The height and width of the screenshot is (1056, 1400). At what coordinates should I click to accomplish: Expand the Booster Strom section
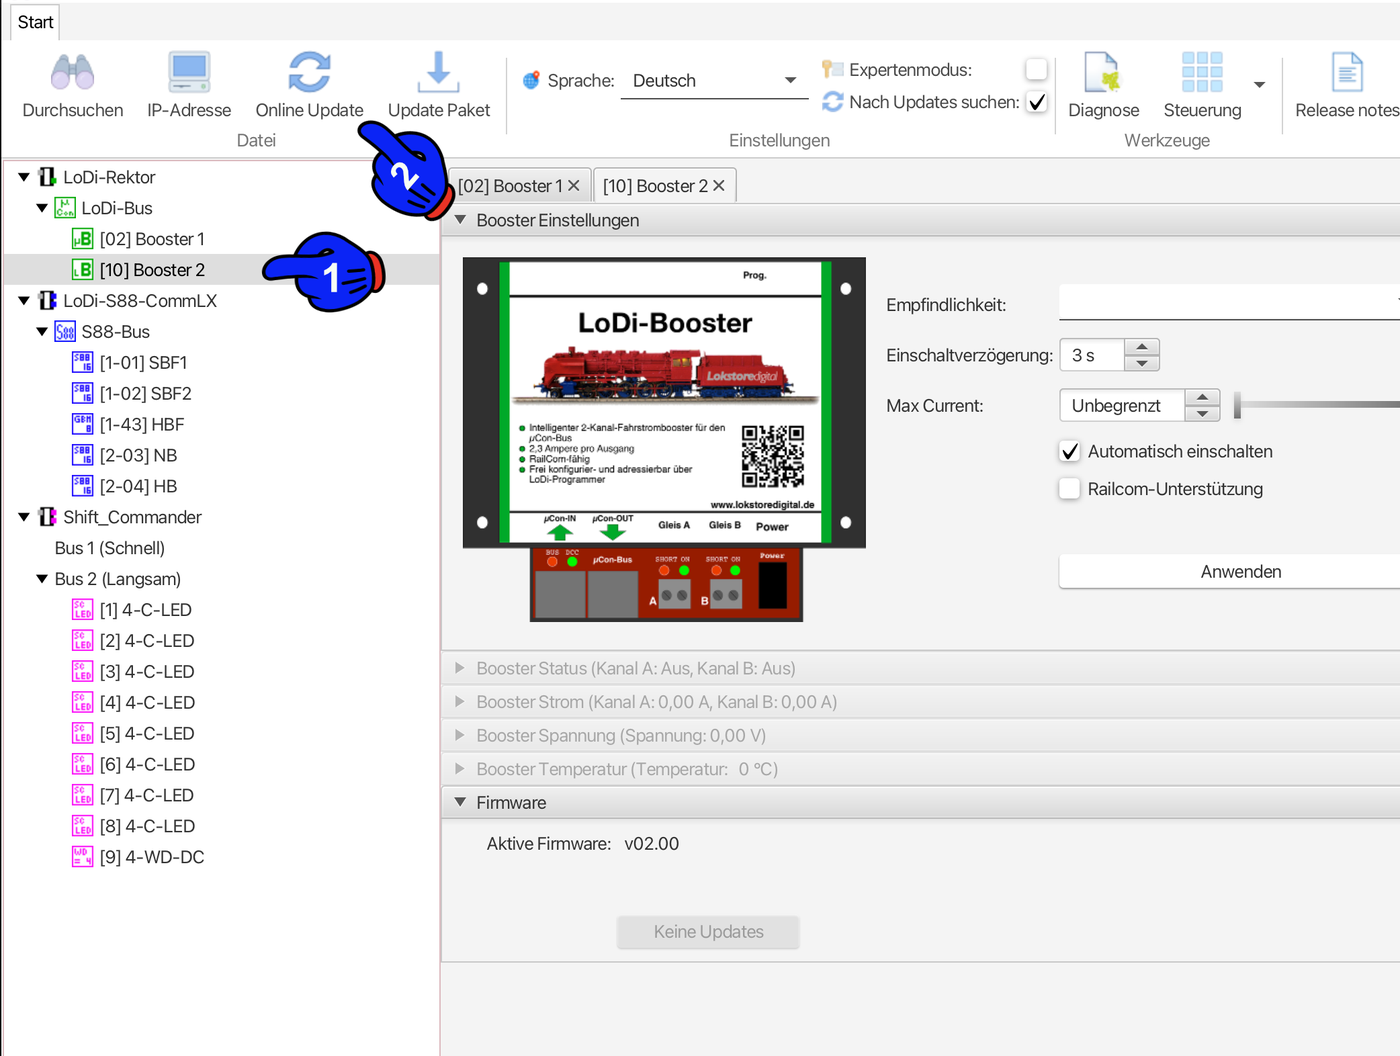coord(460,702)
